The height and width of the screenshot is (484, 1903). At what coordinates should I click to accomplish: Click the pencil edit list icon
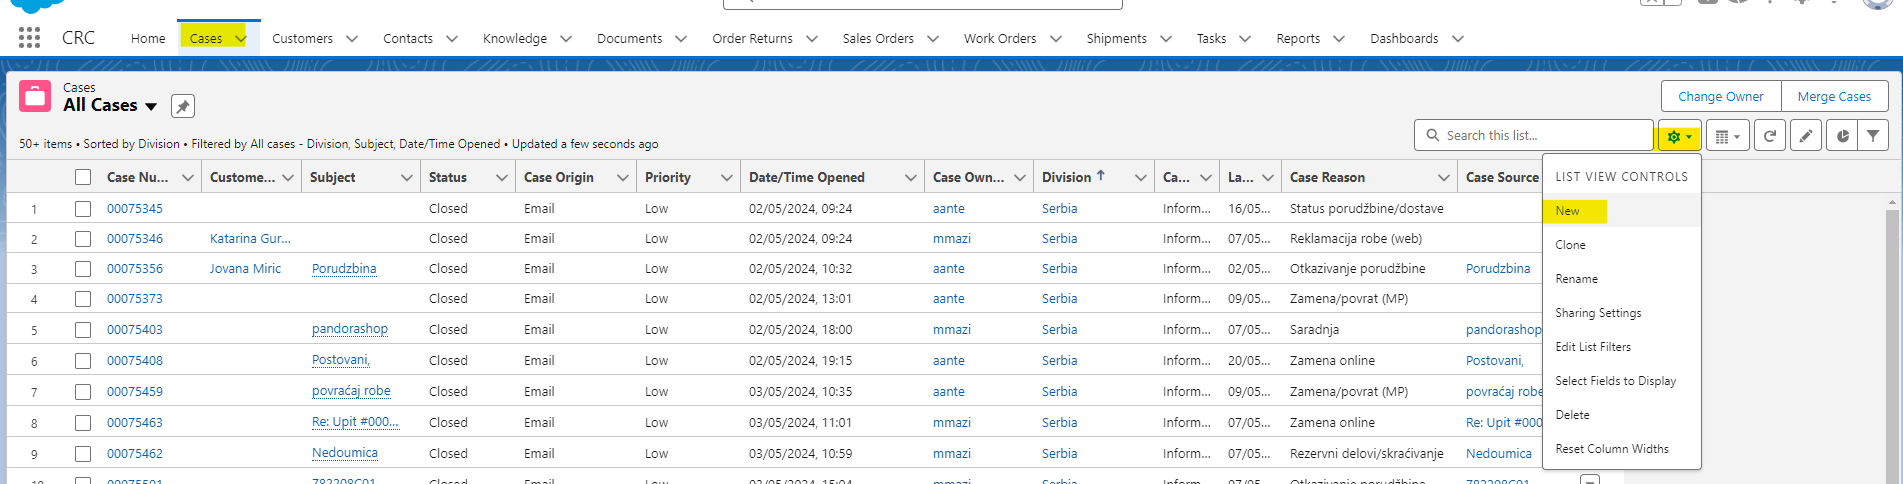pyautogui.click(x=1805, y=136)
